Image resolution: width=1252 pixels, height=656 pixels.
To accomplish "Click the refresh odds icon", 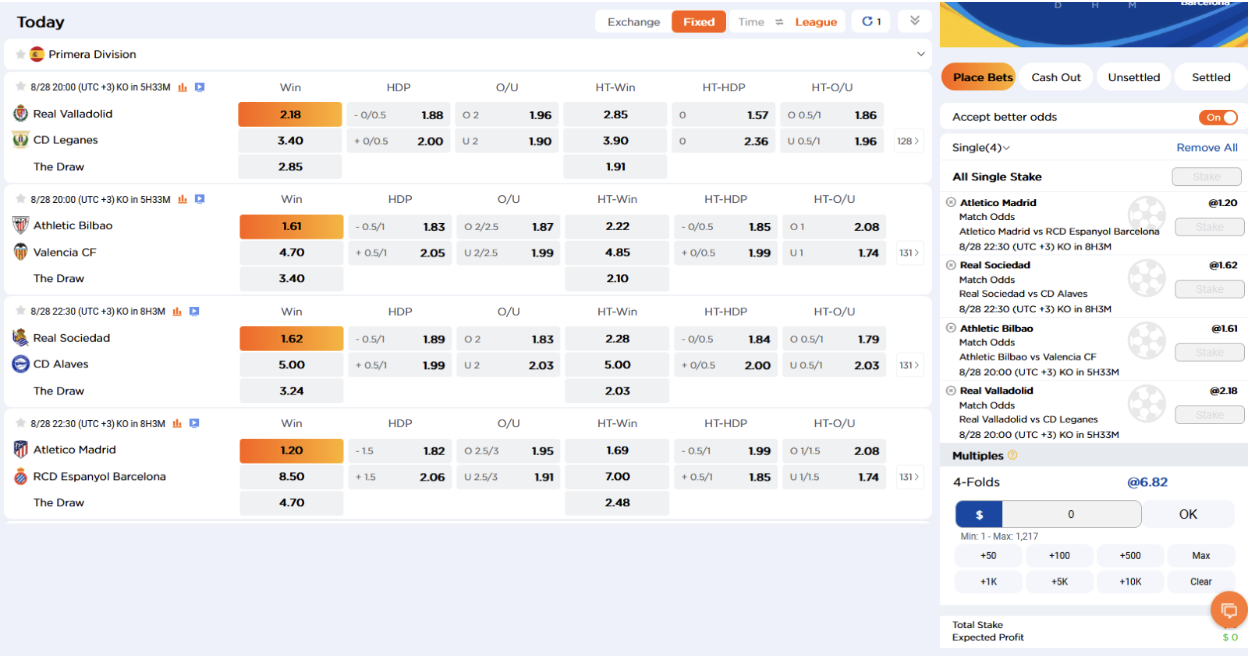I will pos(870,22).
